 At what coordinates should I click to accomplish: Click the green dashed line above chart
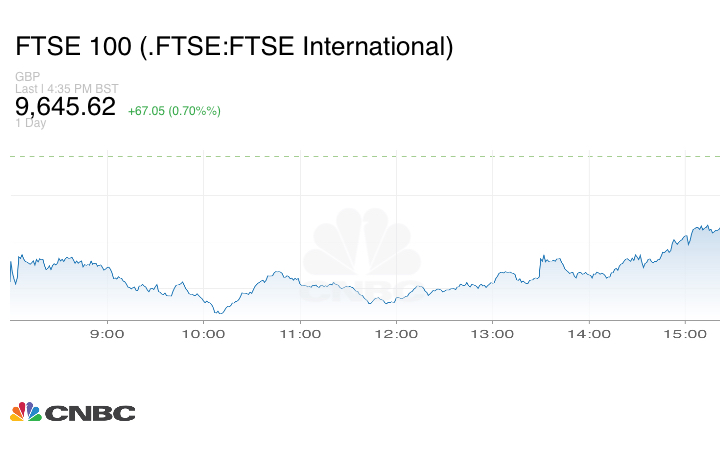[x=360, y=156]
